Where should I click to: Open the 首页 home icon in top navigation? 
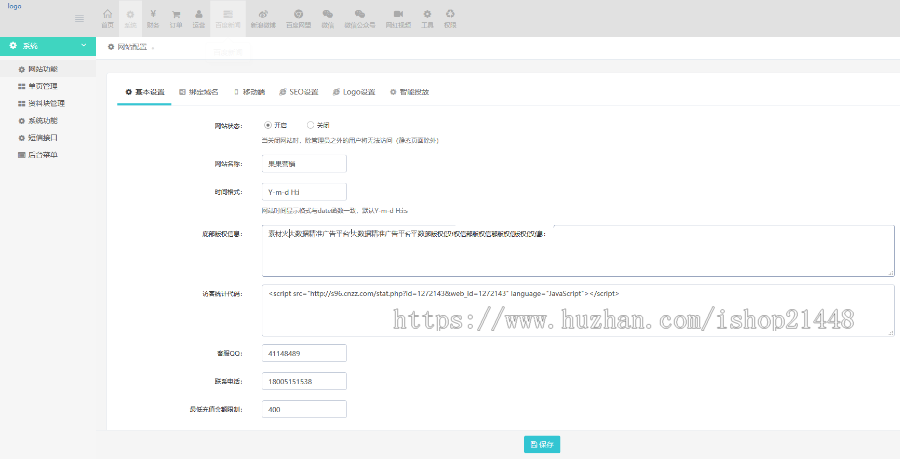coord(107,18)
